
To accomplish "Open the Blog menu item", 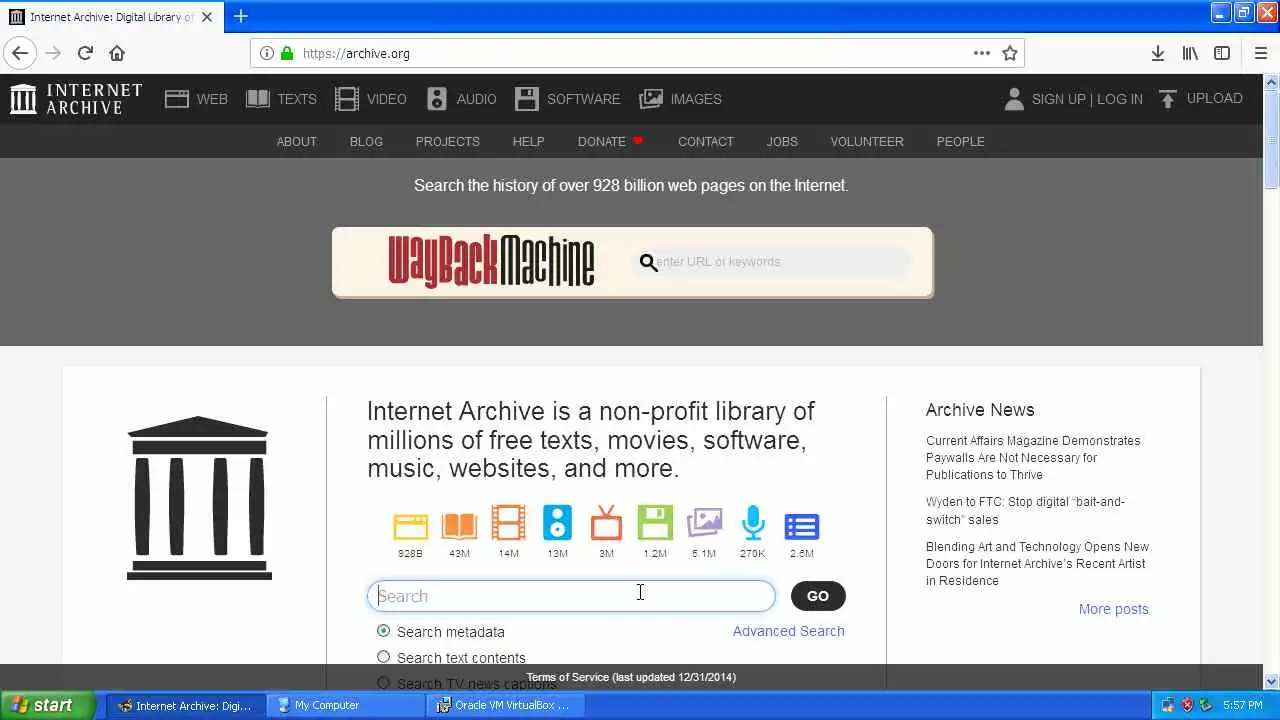I will point(366,141).
